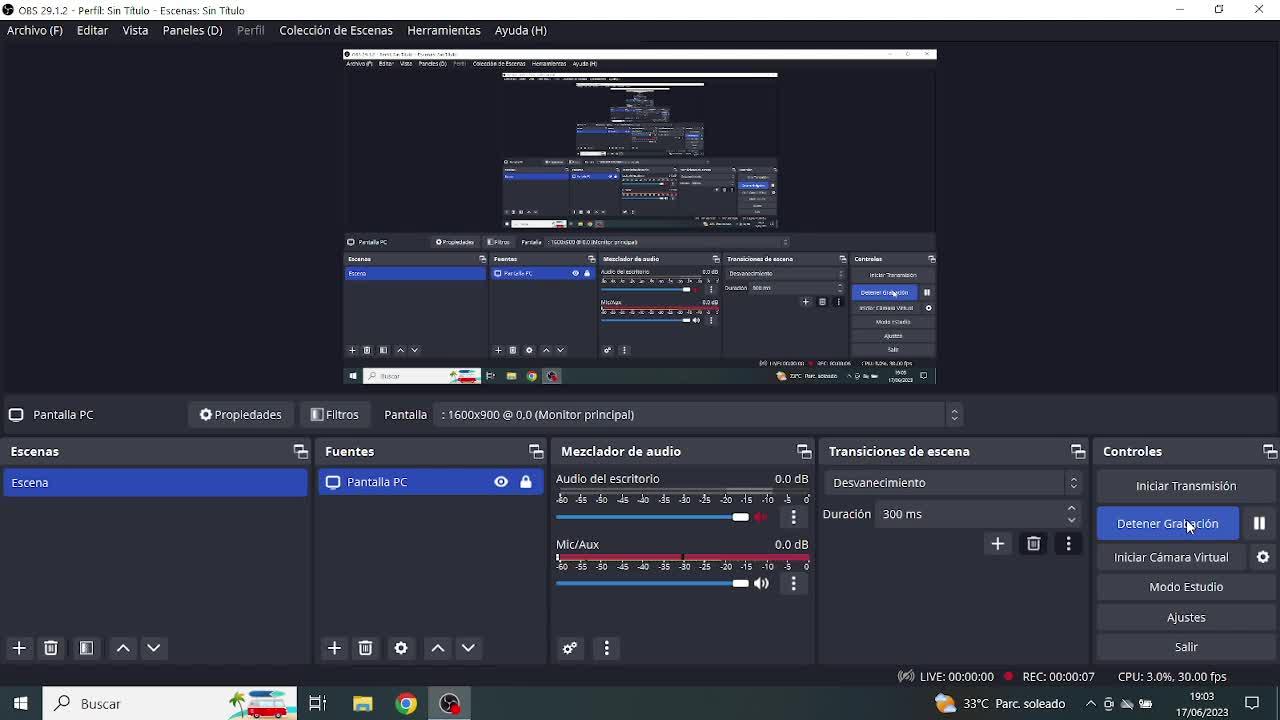Adjust Mic/Aux volume slider
Image resolution: width=1280 pixels, height=720 pixels.
point(652,583)
